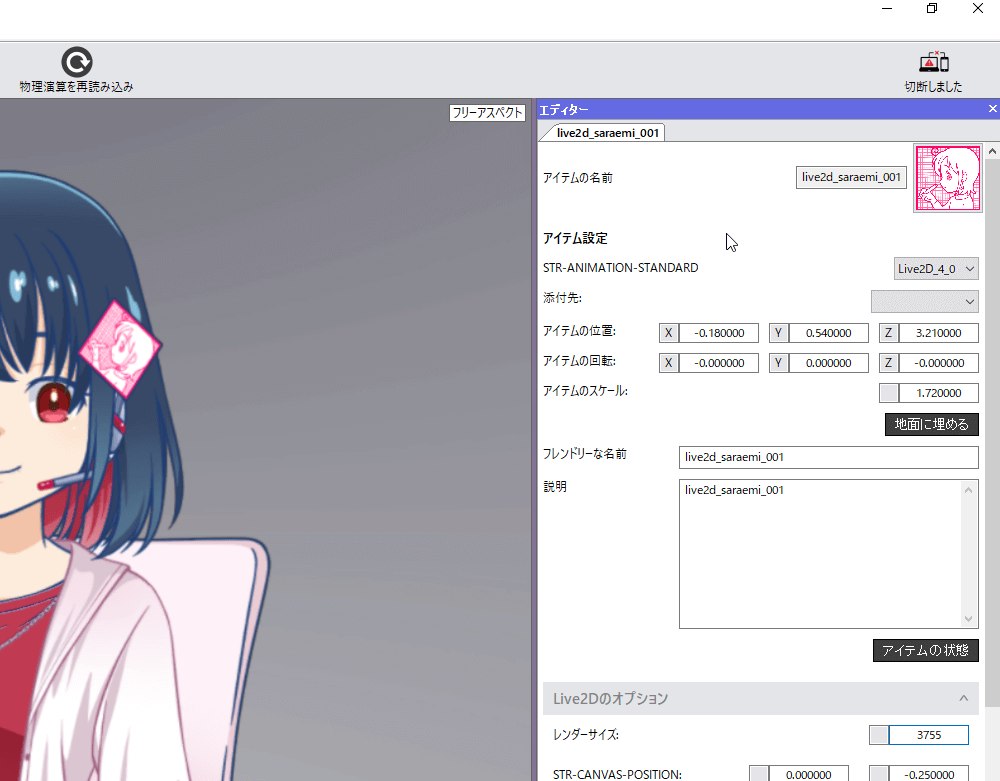Click the フリーアスペクト aspect button
This screenshot has height=781, width=1000.
[x=487, y=113]
